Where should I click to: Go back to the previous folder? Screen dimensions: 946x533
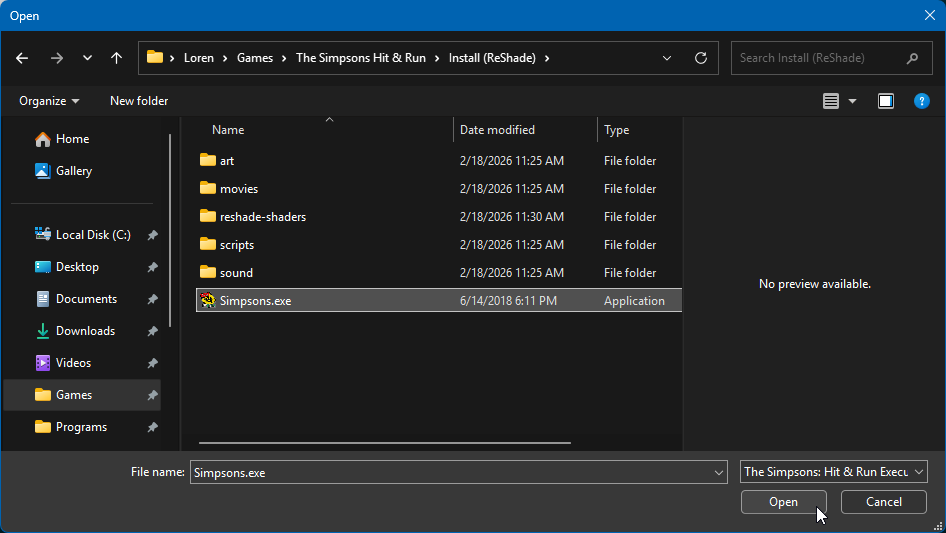pos(22,58)
